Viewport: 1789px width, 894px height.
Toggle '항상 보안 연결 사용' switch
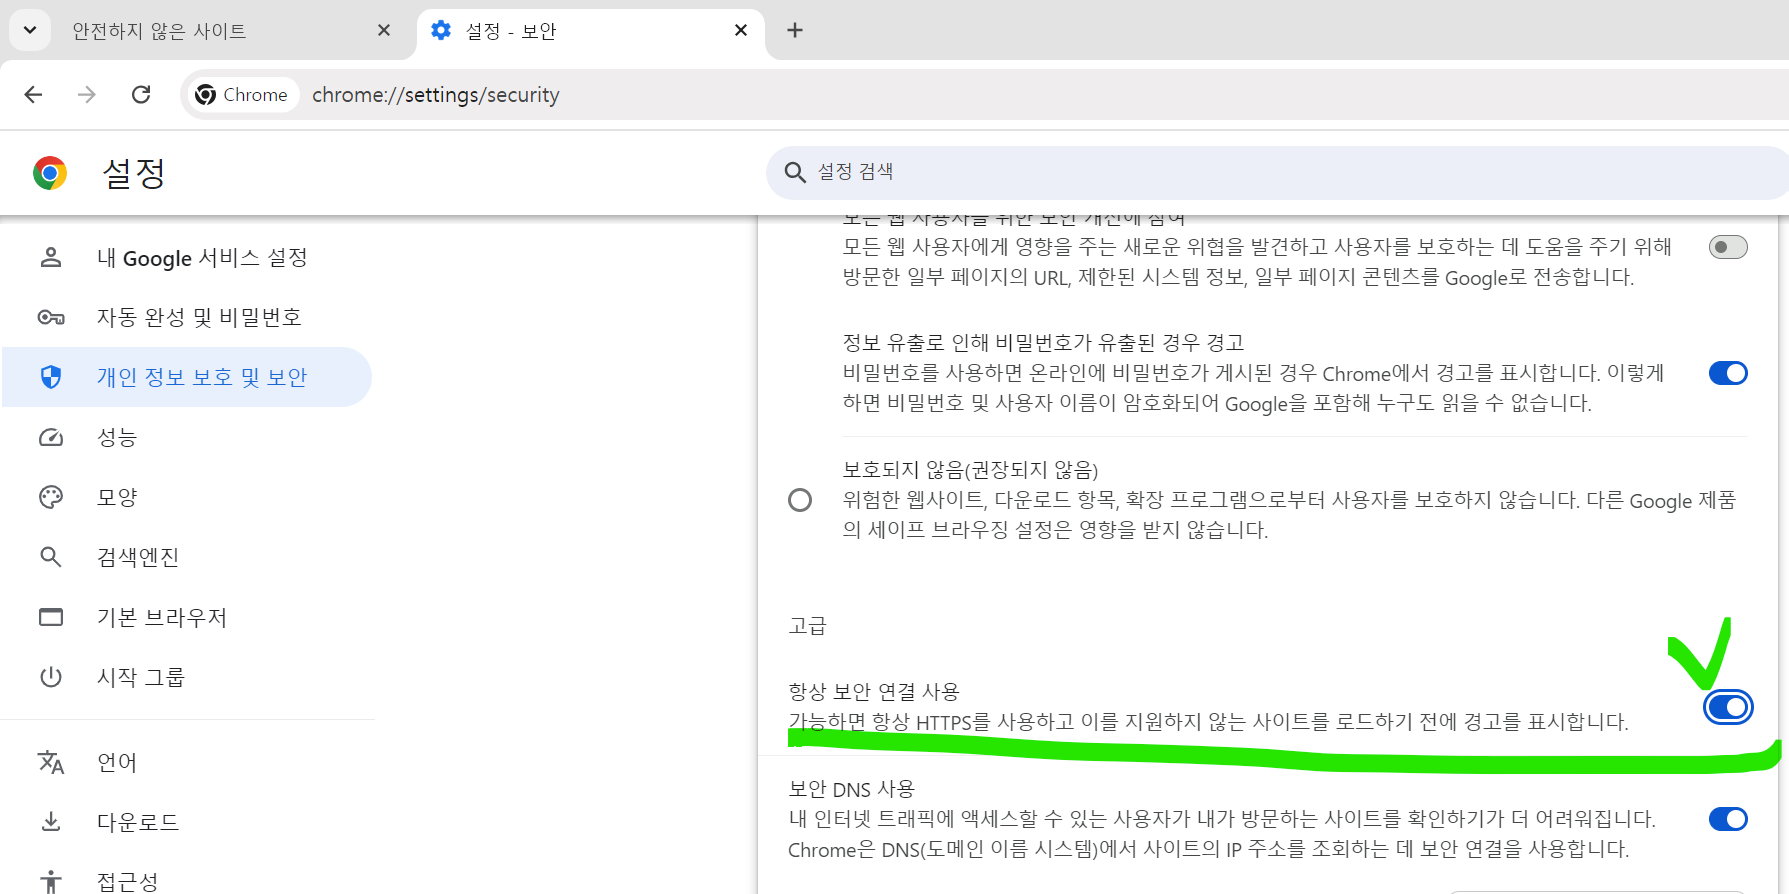point(1728,707)
